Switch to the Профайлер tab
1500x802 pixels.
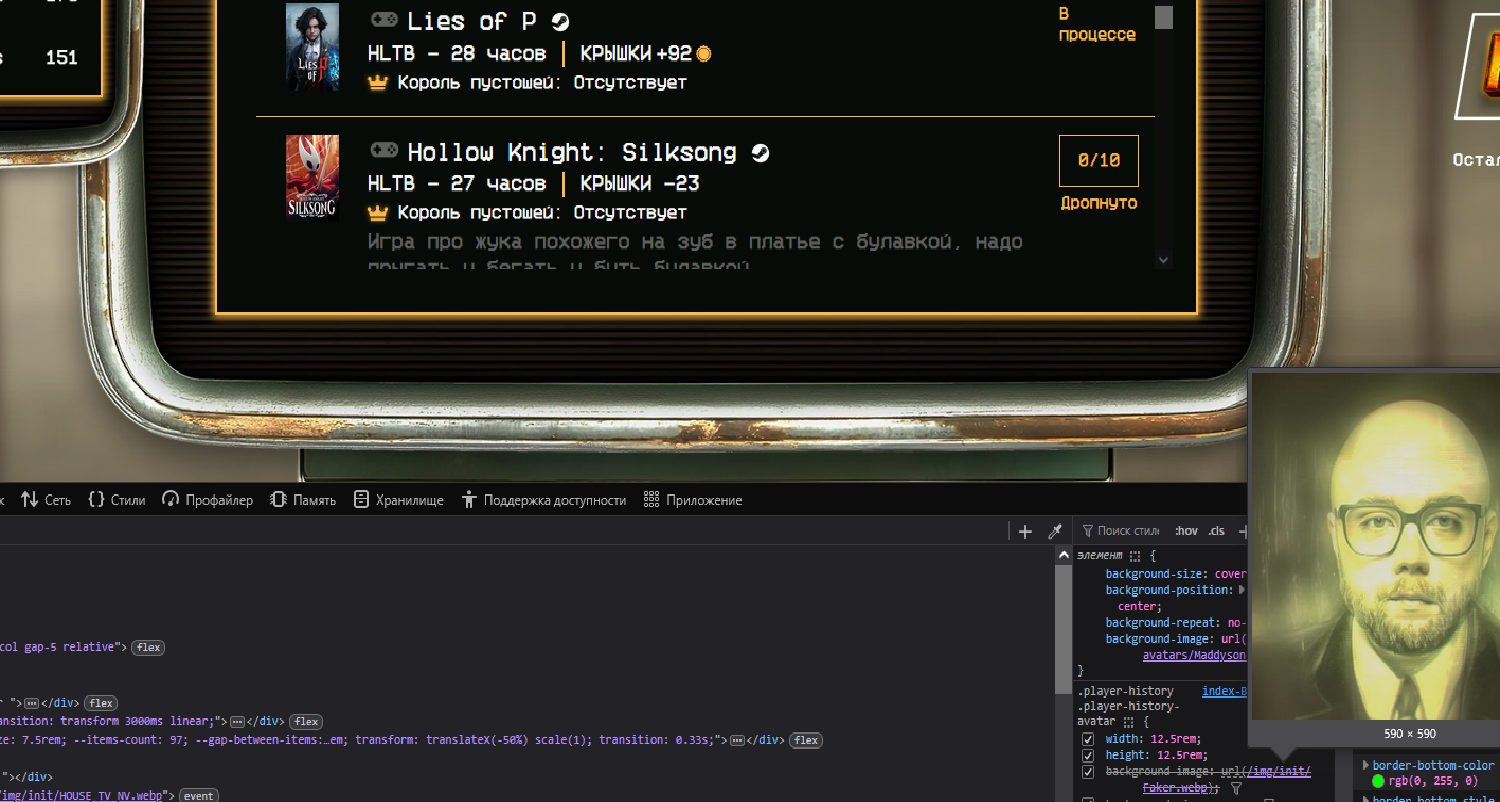[207, 499]
